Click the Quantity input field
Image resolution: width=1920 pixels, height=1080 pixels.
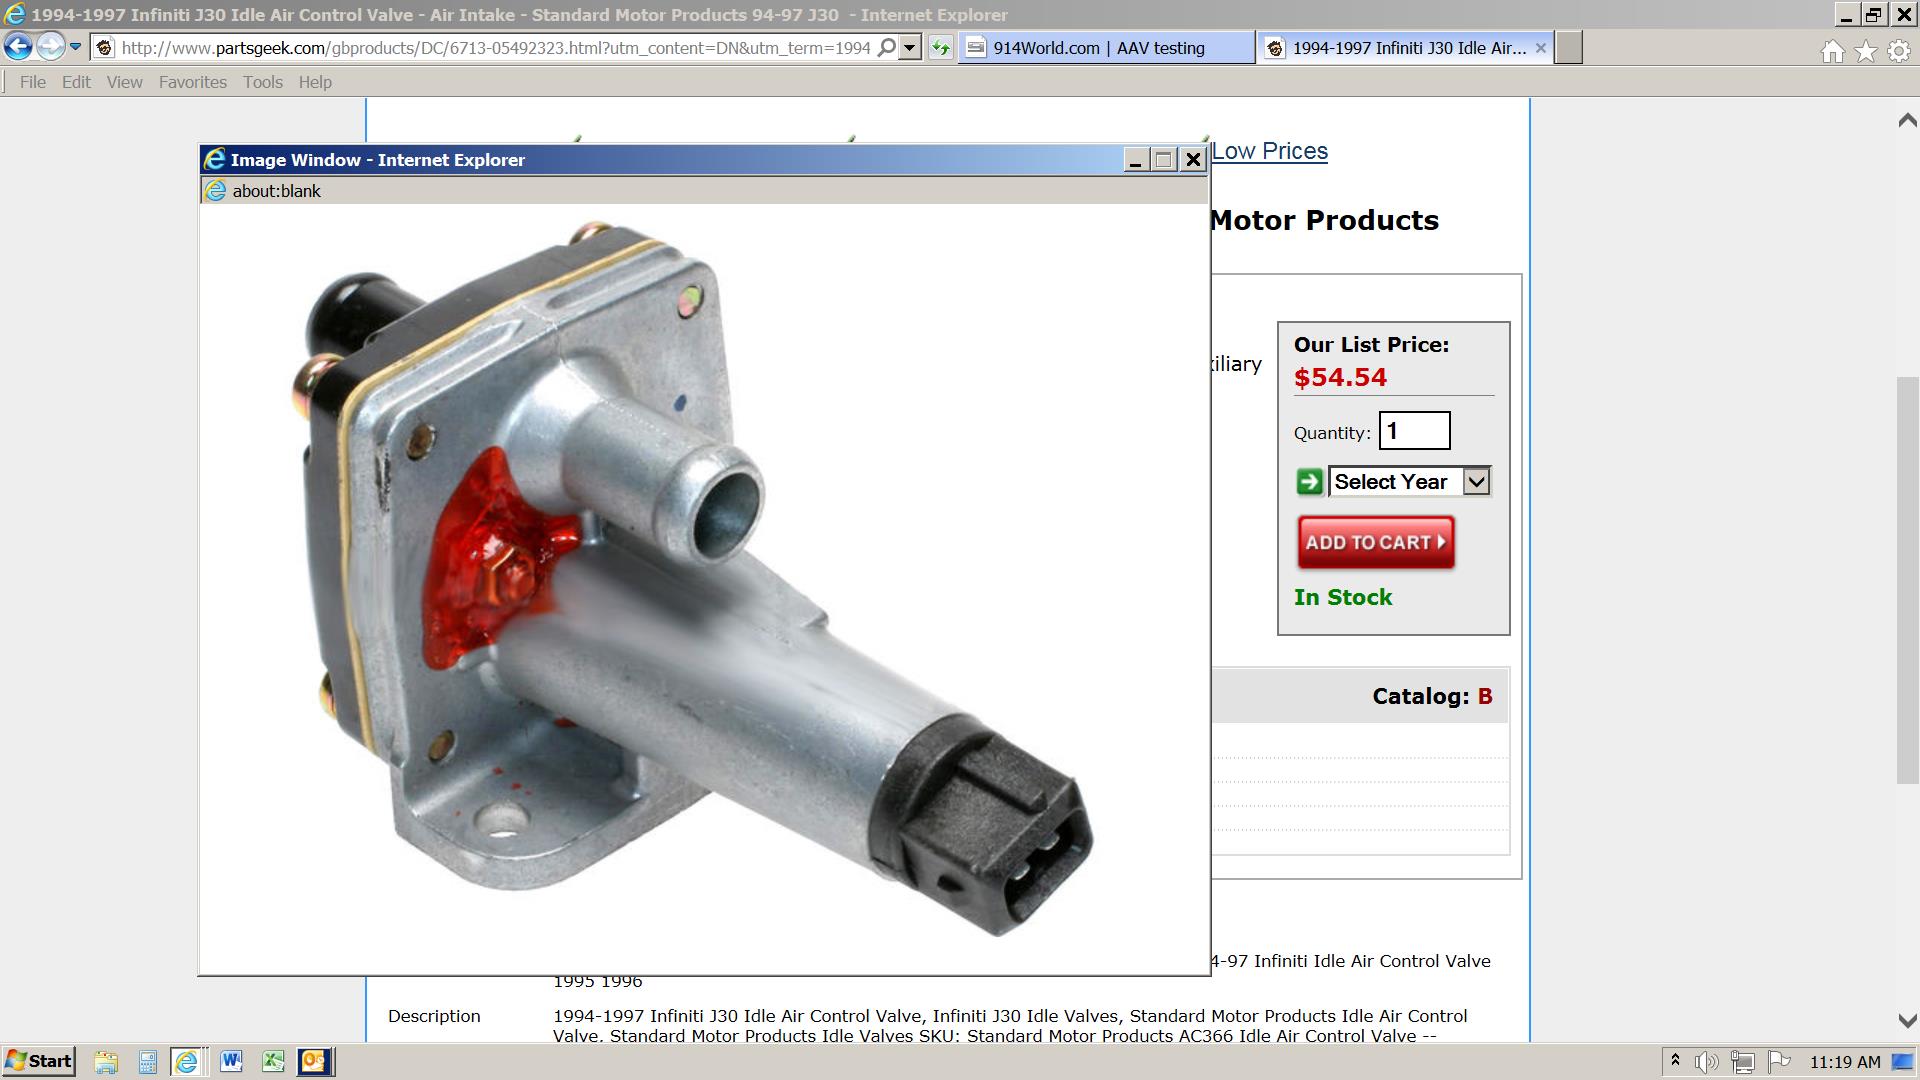click(x=1414, y=431)
